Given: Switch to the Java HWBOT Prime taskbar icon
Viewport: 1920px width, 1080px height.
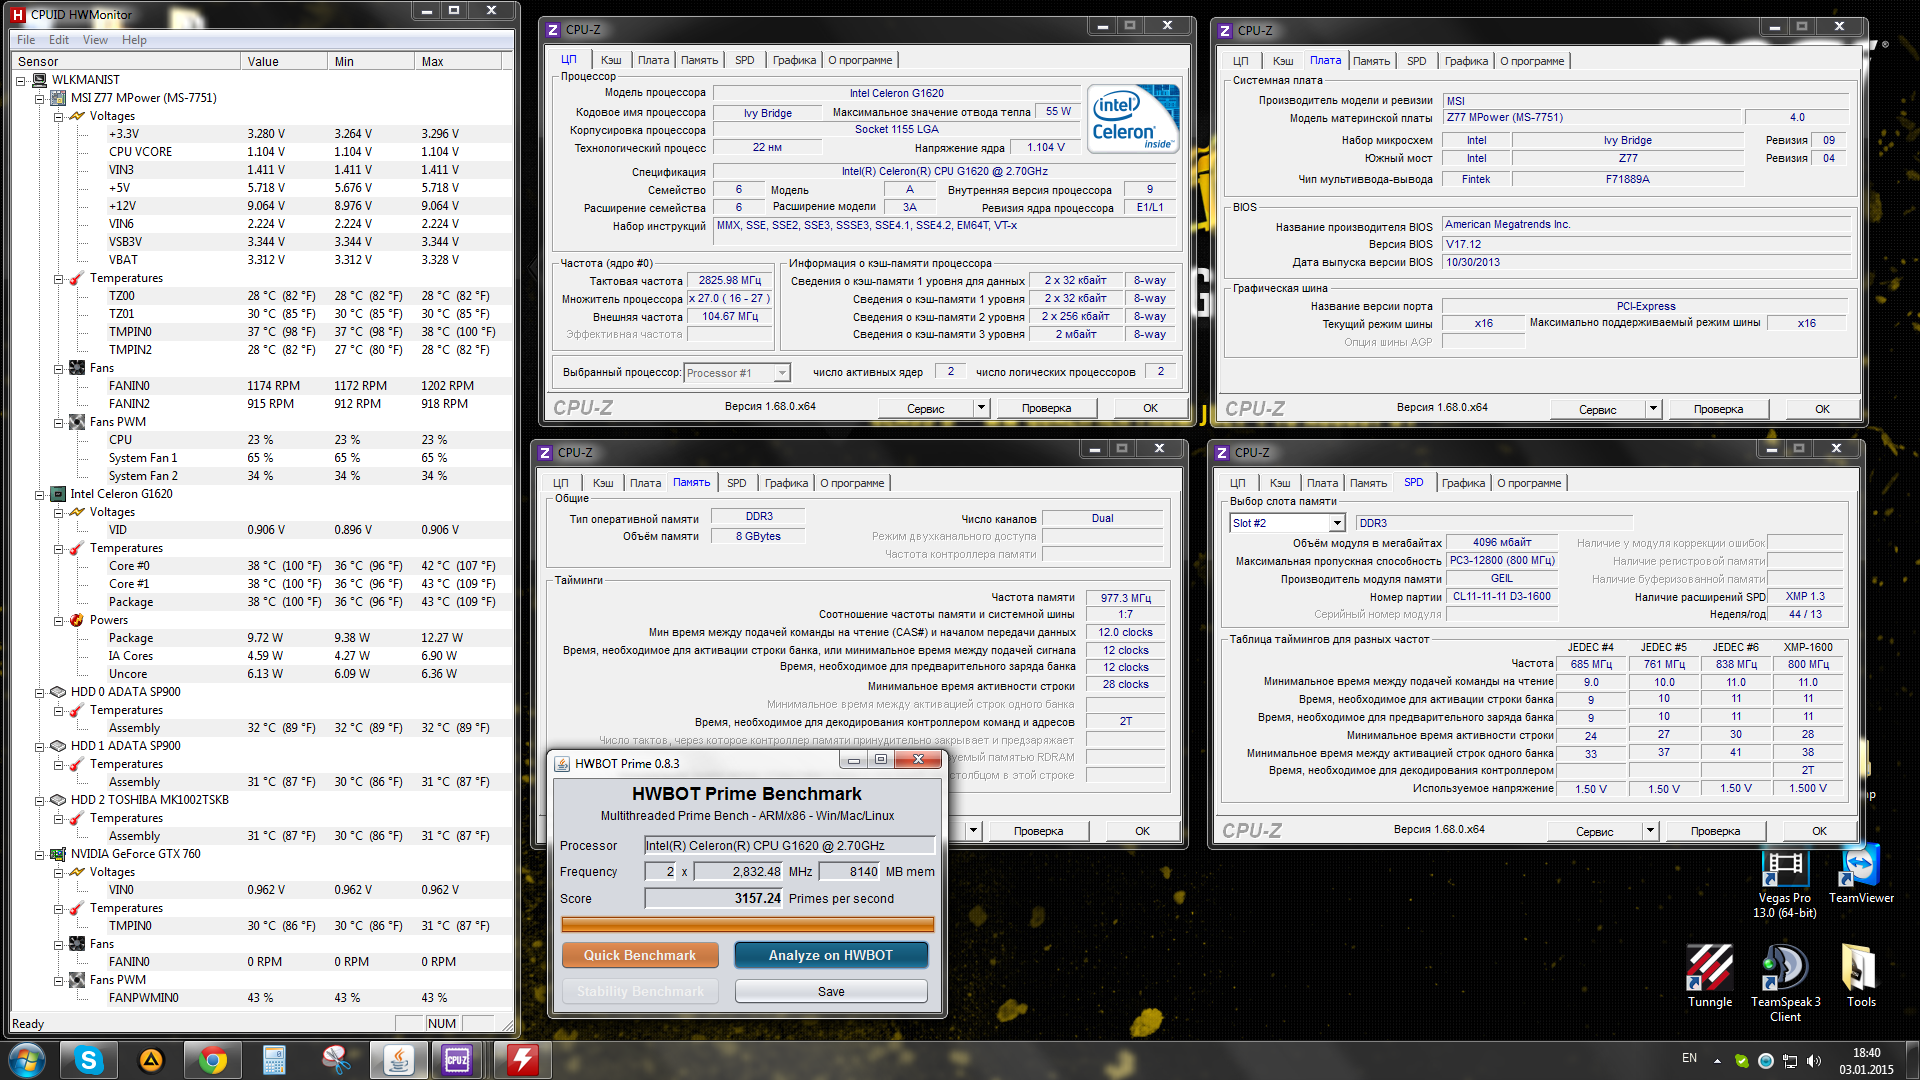Looking at the screenshot, I should [398, 1060].
